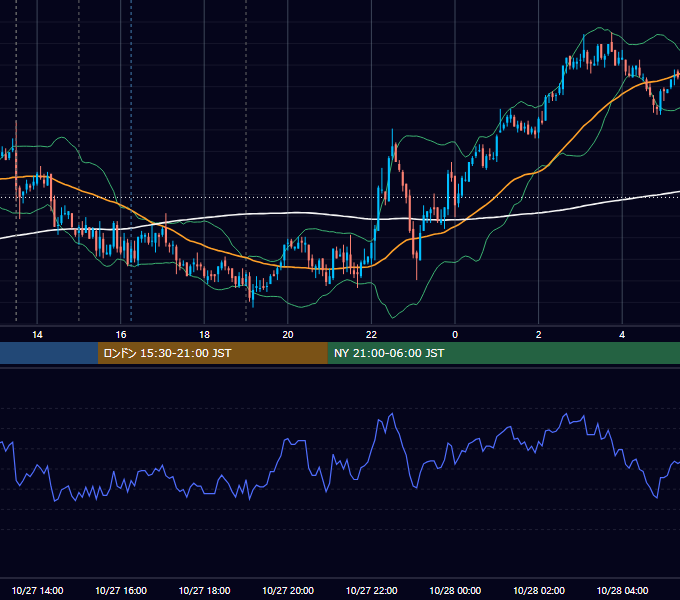Click the 10/28 04:00 date label
680x600 pixels.
click(x=622, y=590)
